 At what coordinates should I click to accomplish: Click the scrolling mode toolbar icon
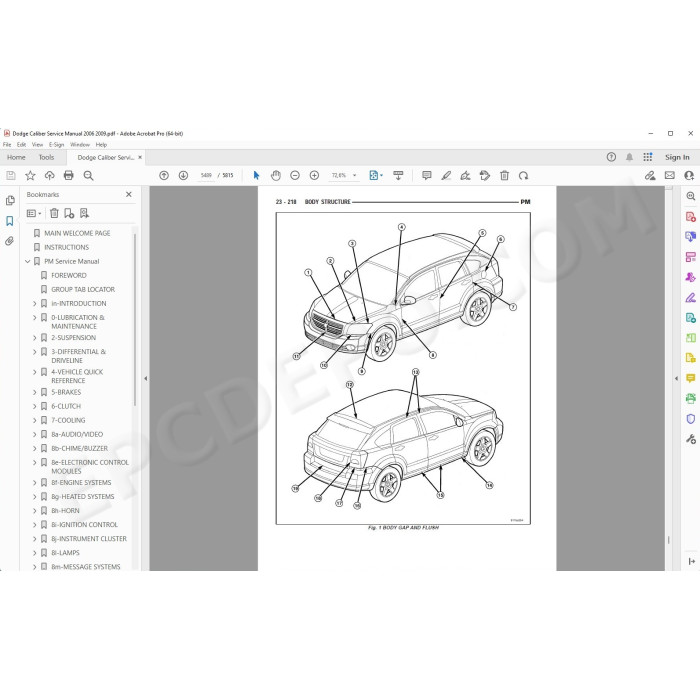[x=398, y=175]
